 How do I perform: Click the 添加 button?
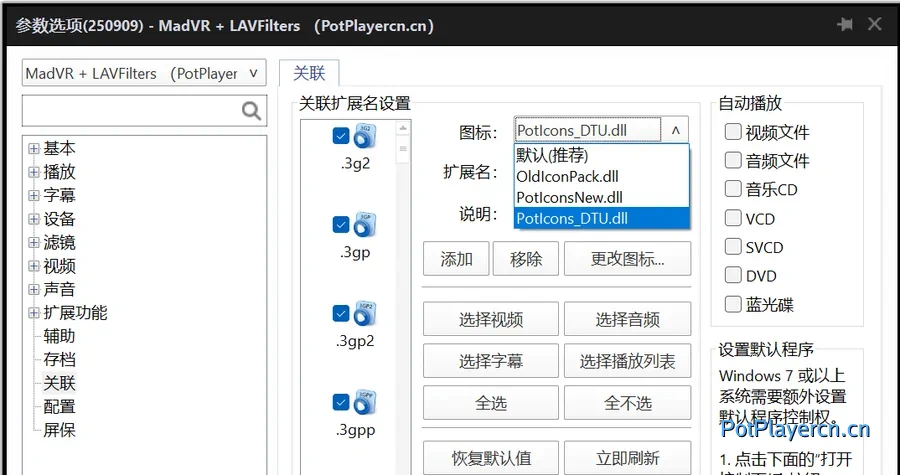click(x=456, y=259)
